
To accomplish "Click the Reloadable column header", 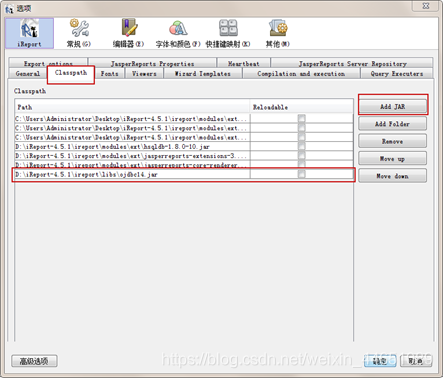I will pos(302,107).
